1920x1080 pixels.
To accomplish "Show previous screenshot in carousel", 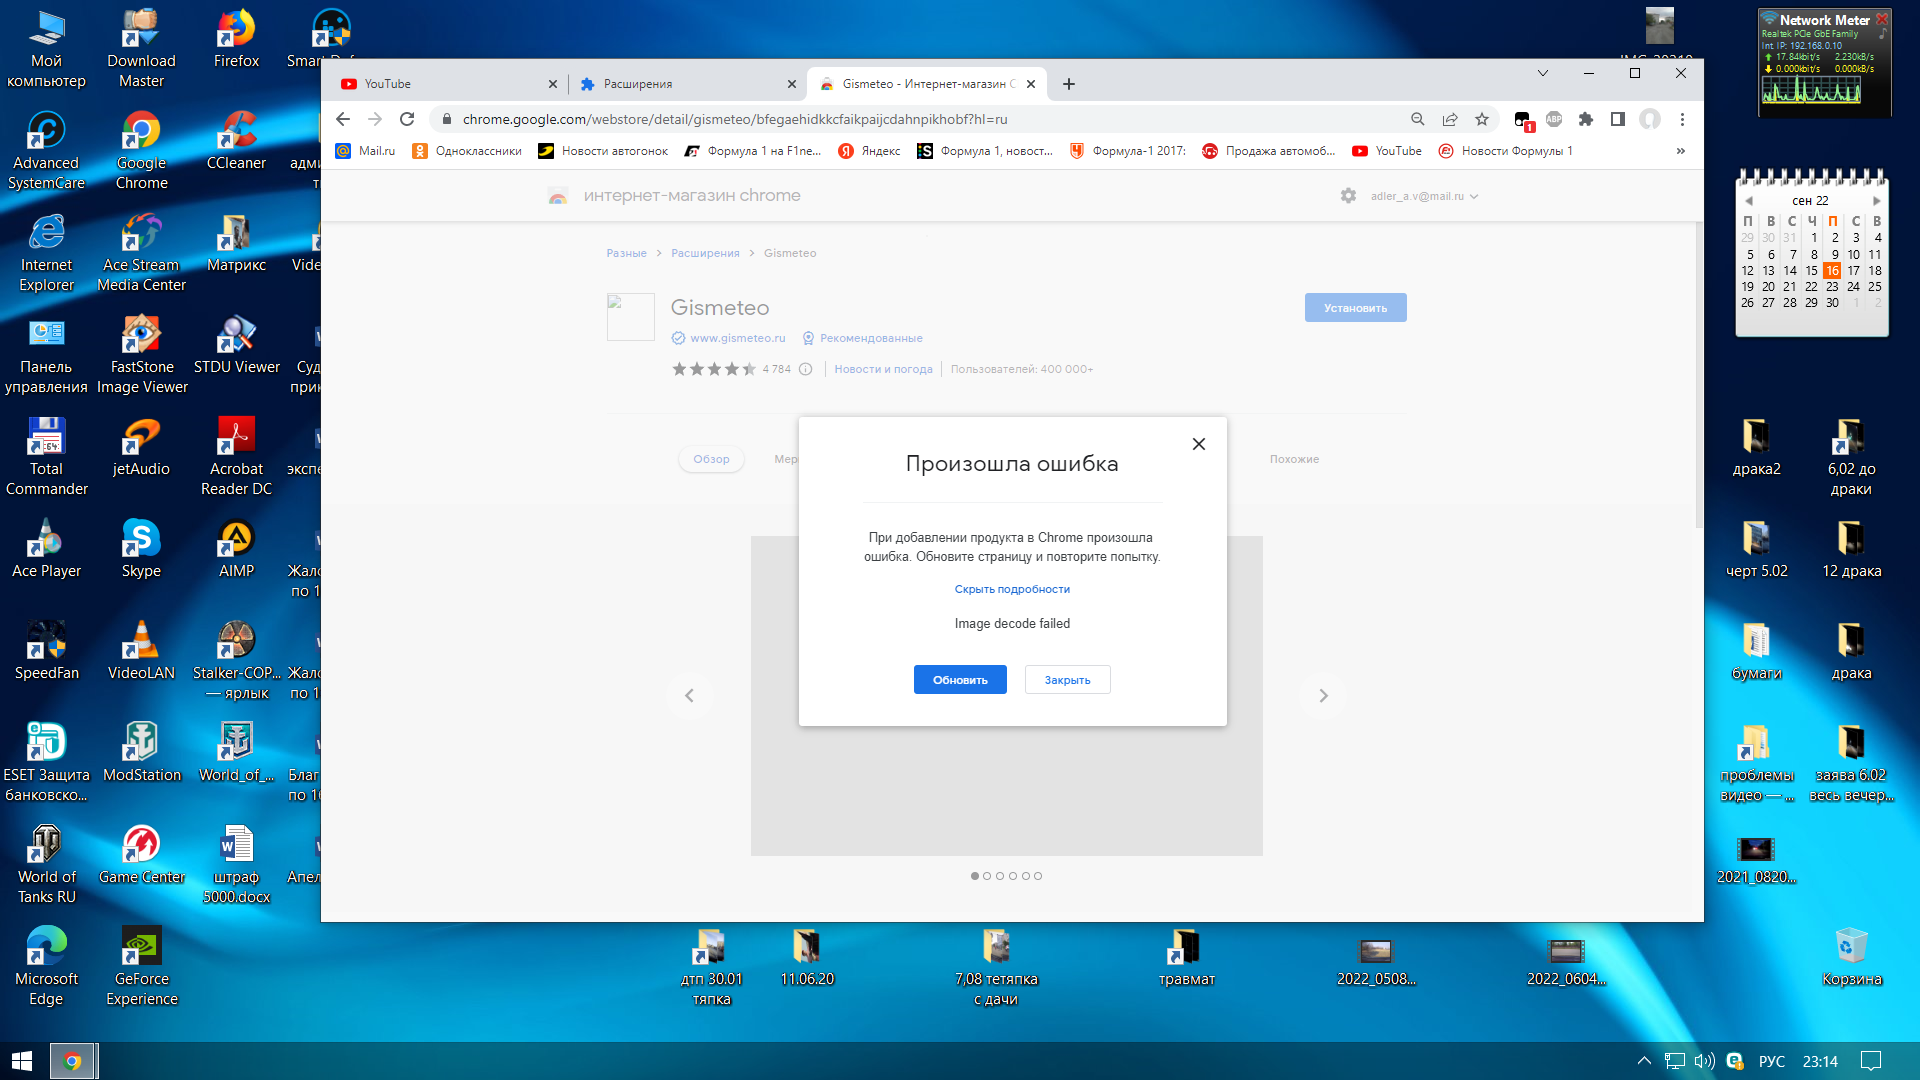I will [689, 695].
